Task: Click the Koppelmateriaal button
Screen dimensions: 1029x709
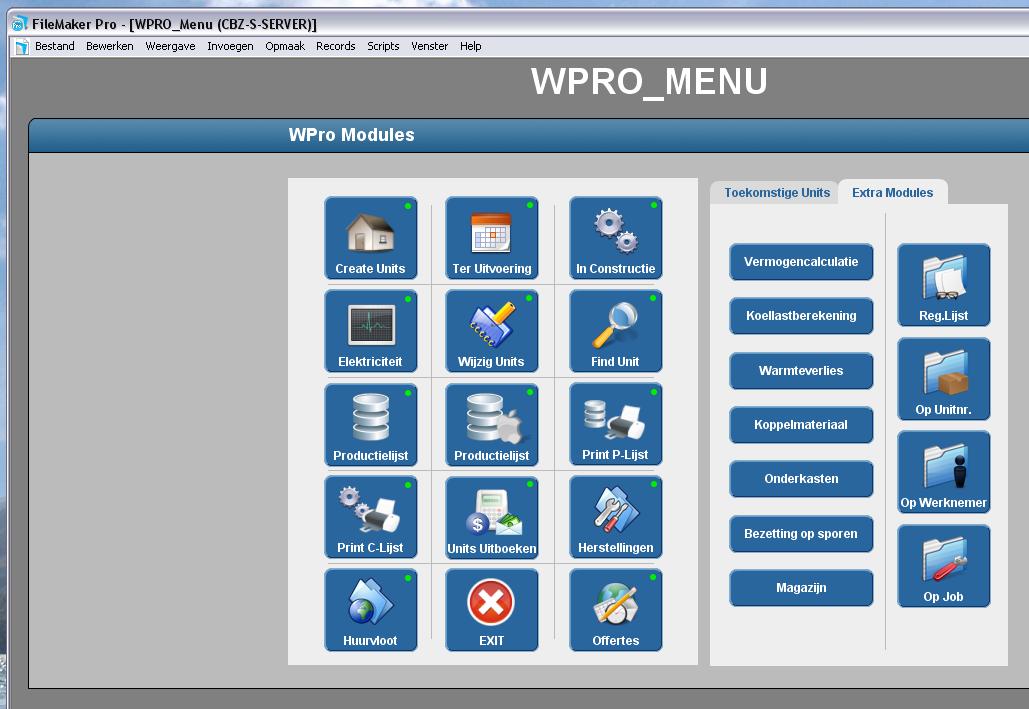Action: 801,425
